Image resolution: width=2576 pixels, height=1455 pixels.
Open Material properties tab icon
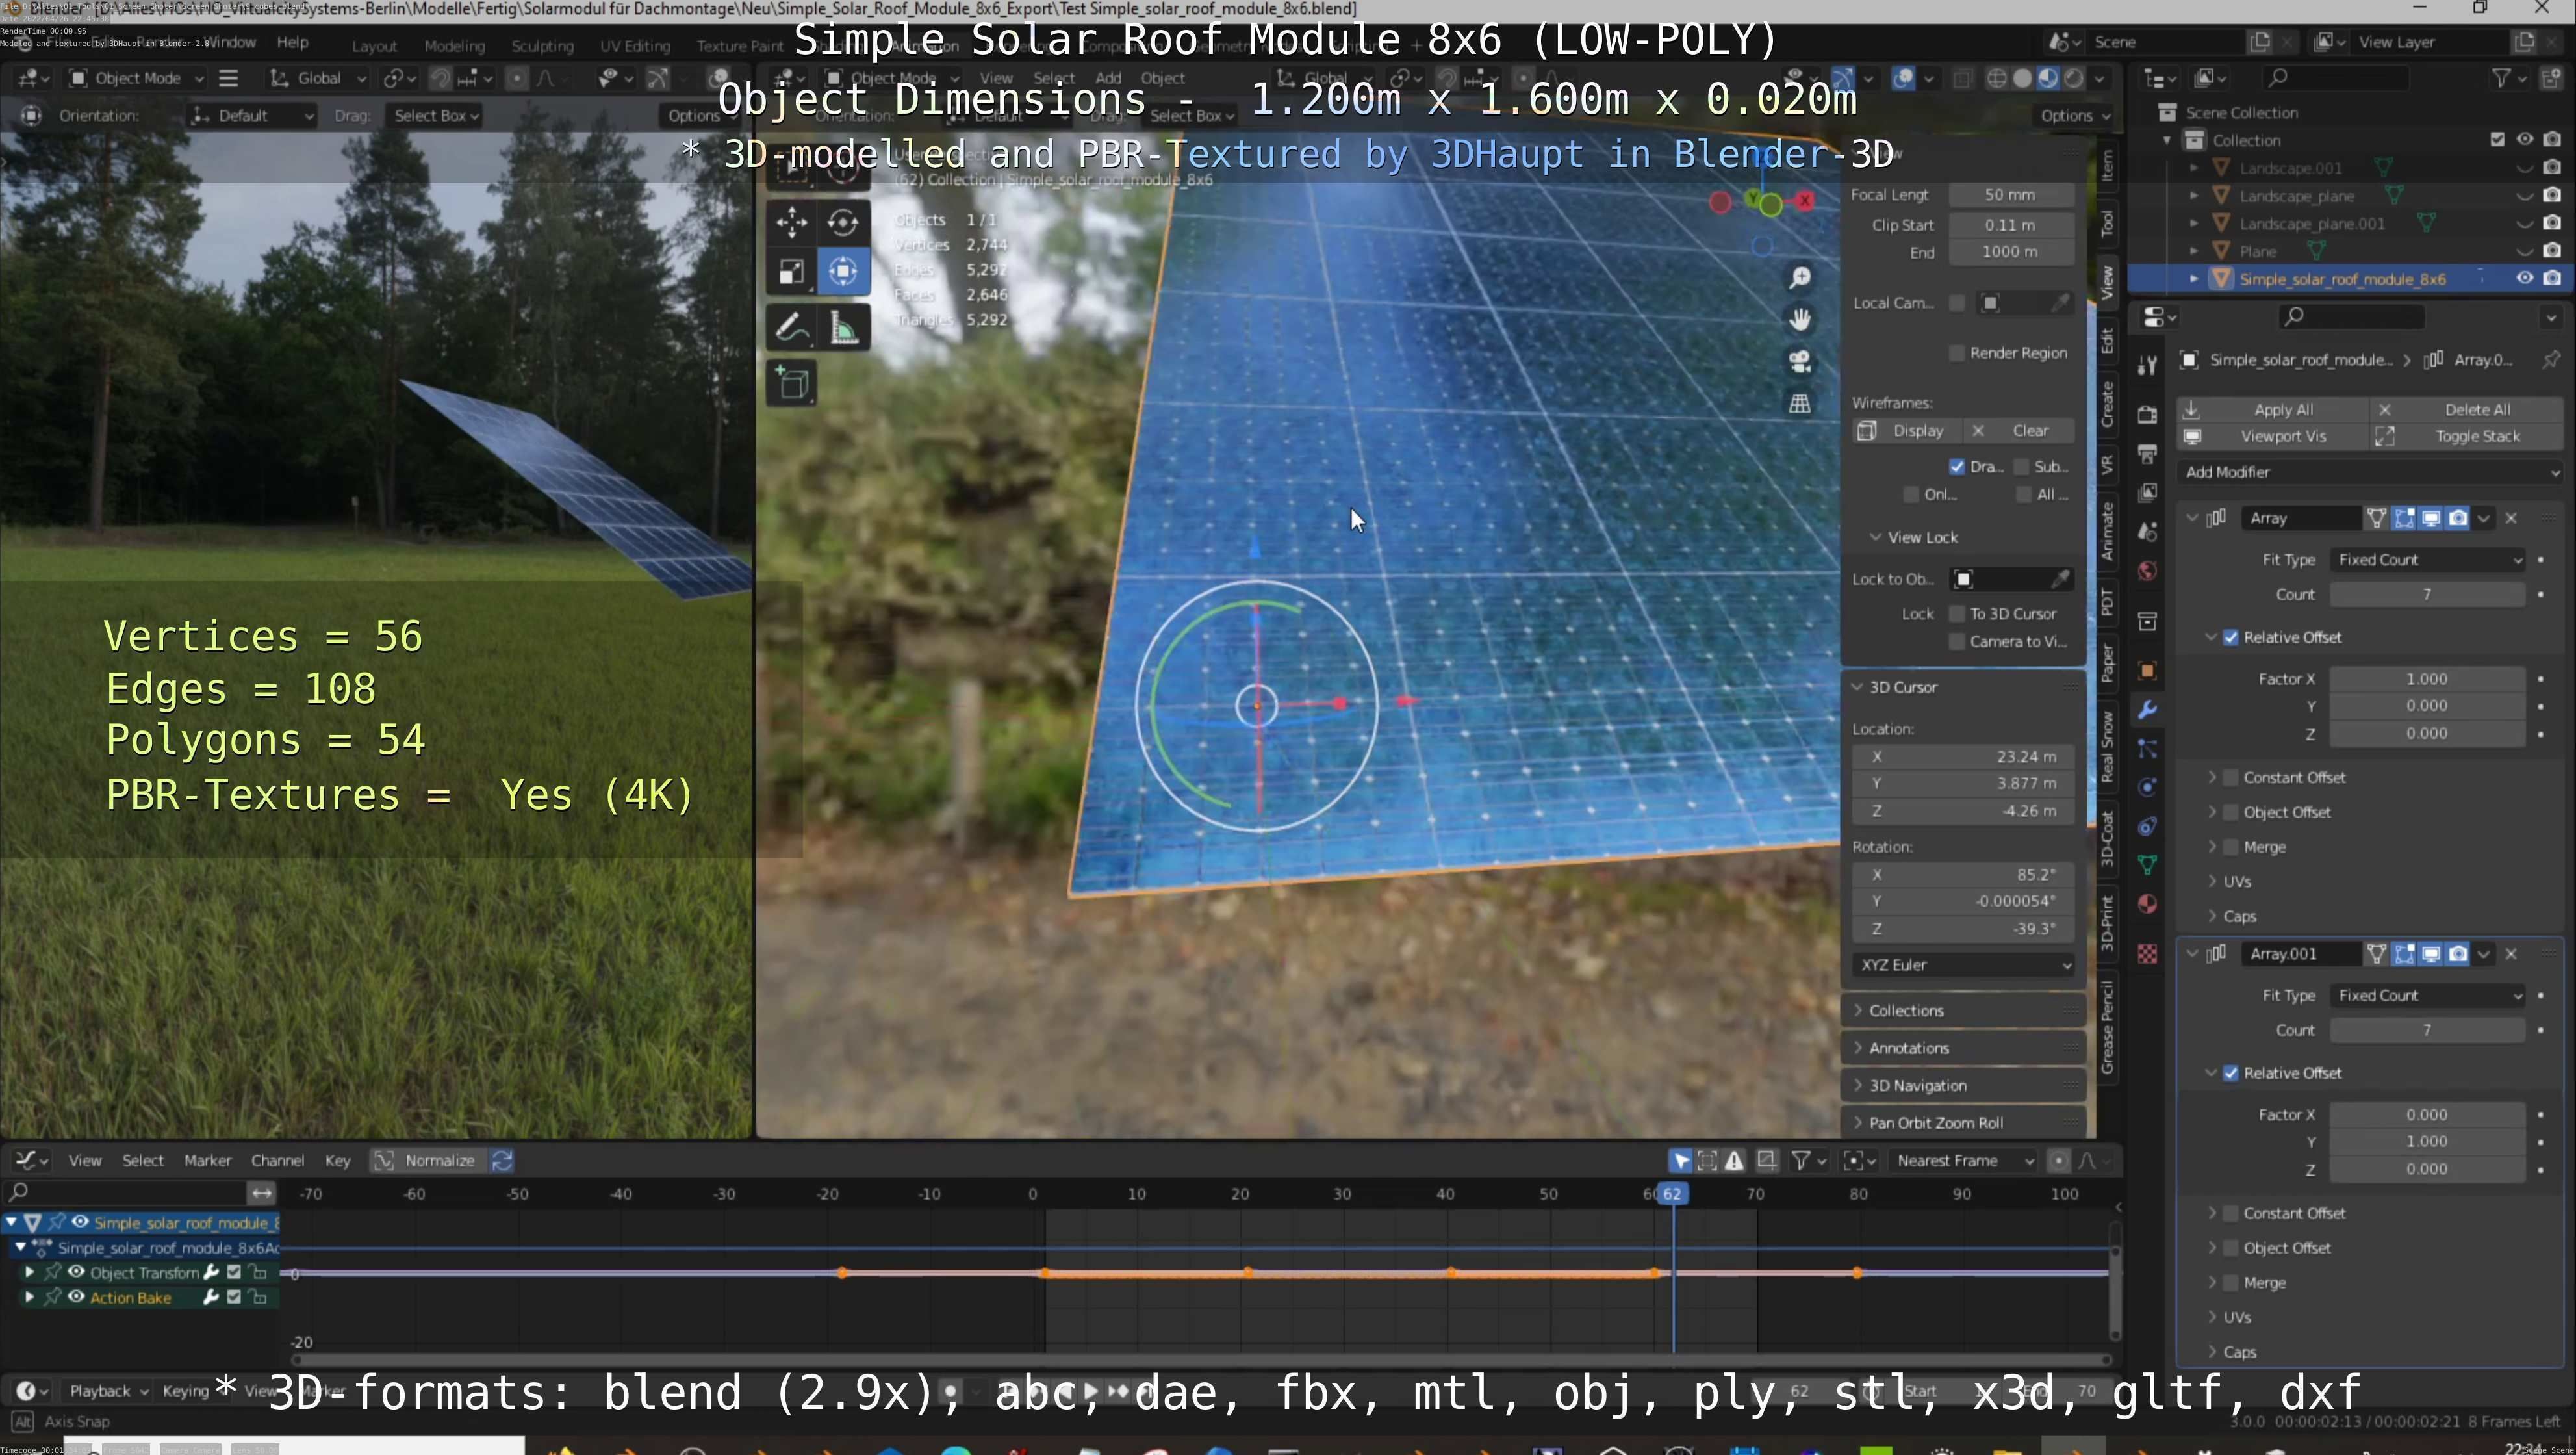(x=2147, y=904)
